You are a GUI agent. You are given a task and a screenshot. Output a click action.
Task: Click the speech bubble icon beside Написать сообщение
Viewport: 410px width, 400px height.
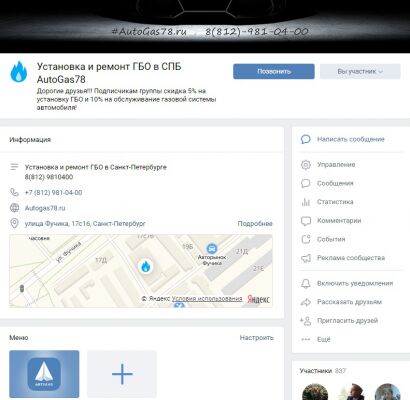(x=305, y=139)
